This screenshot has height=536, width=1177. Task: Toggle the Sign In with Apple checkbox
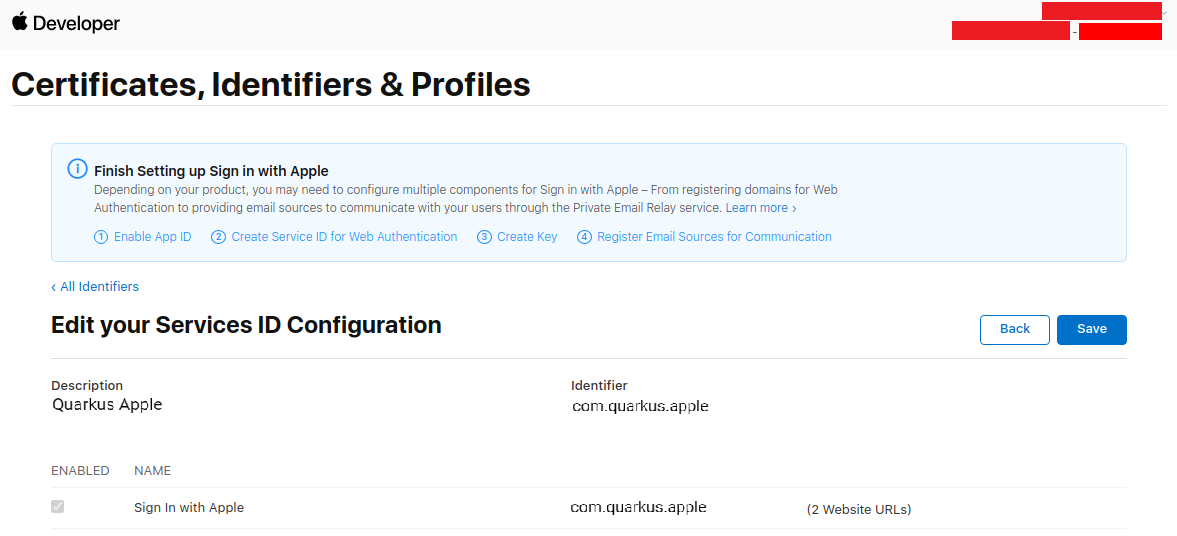(57, 507)
